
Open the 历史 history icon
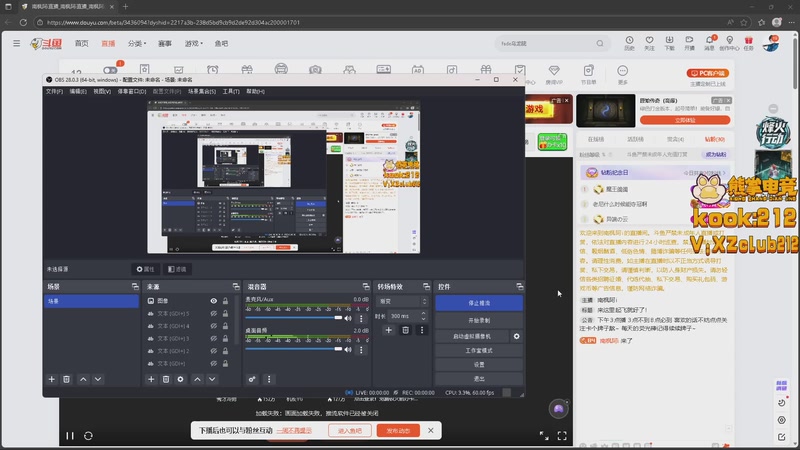[x=630, y=43]
